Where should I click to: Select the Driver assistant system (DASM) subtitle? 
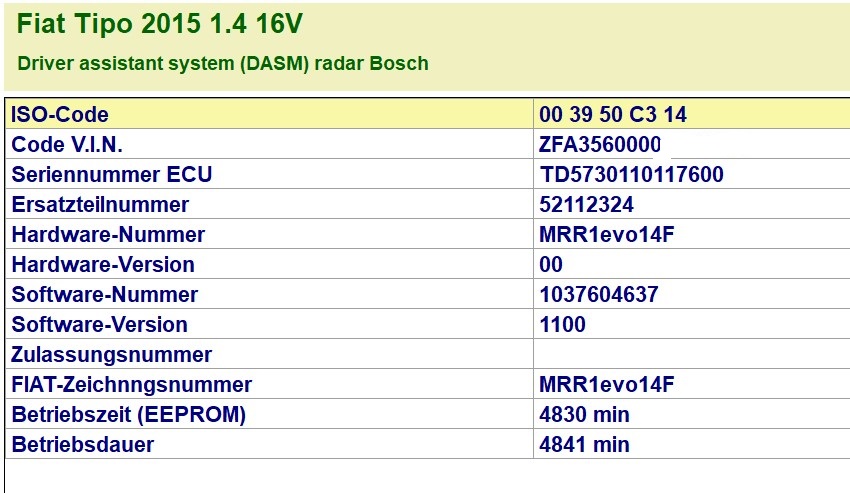coord(223,63)
